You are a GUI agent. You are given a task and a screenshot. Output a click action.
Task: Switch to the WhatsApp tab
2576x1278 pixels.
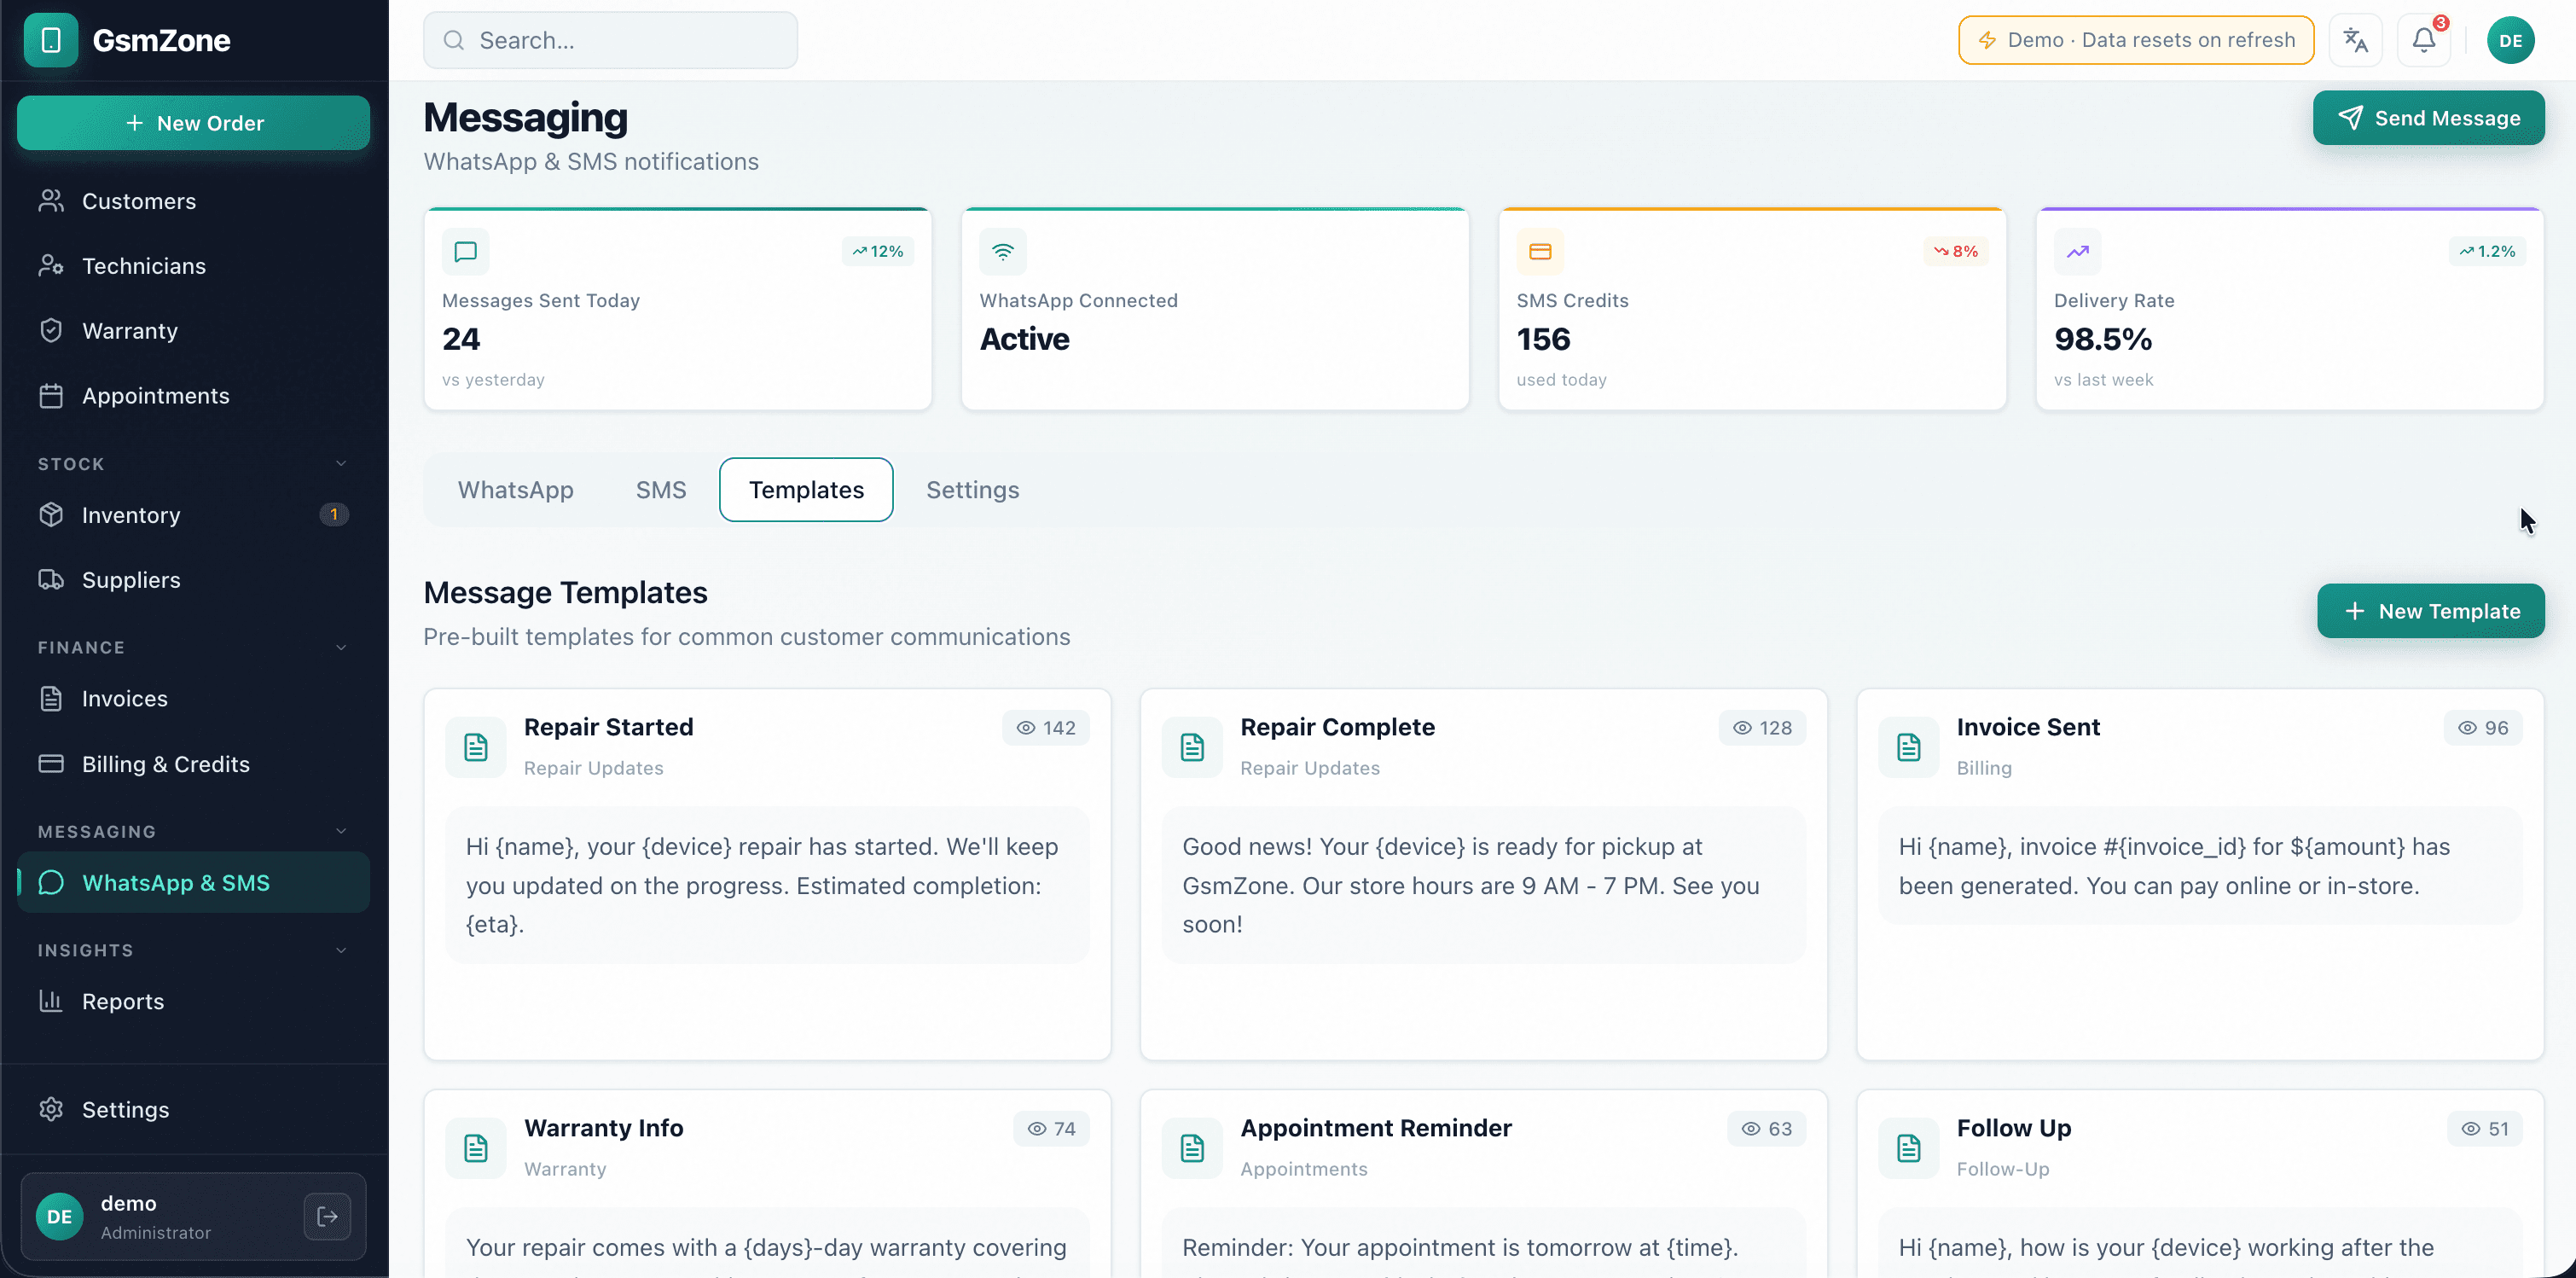click(x=515, y=489)
